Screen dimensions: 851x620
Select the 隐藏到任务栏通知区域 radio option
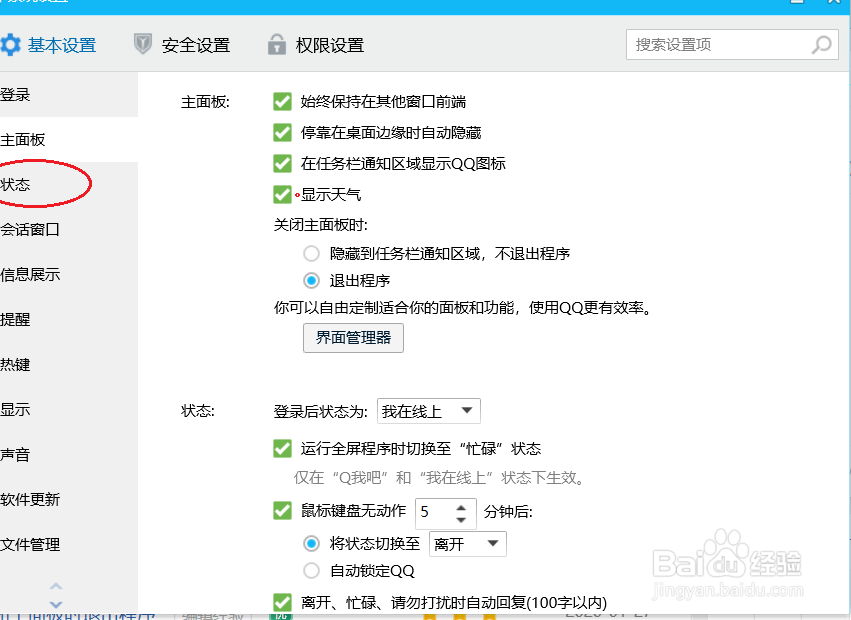pyautogui.click(x=311, y=253)
